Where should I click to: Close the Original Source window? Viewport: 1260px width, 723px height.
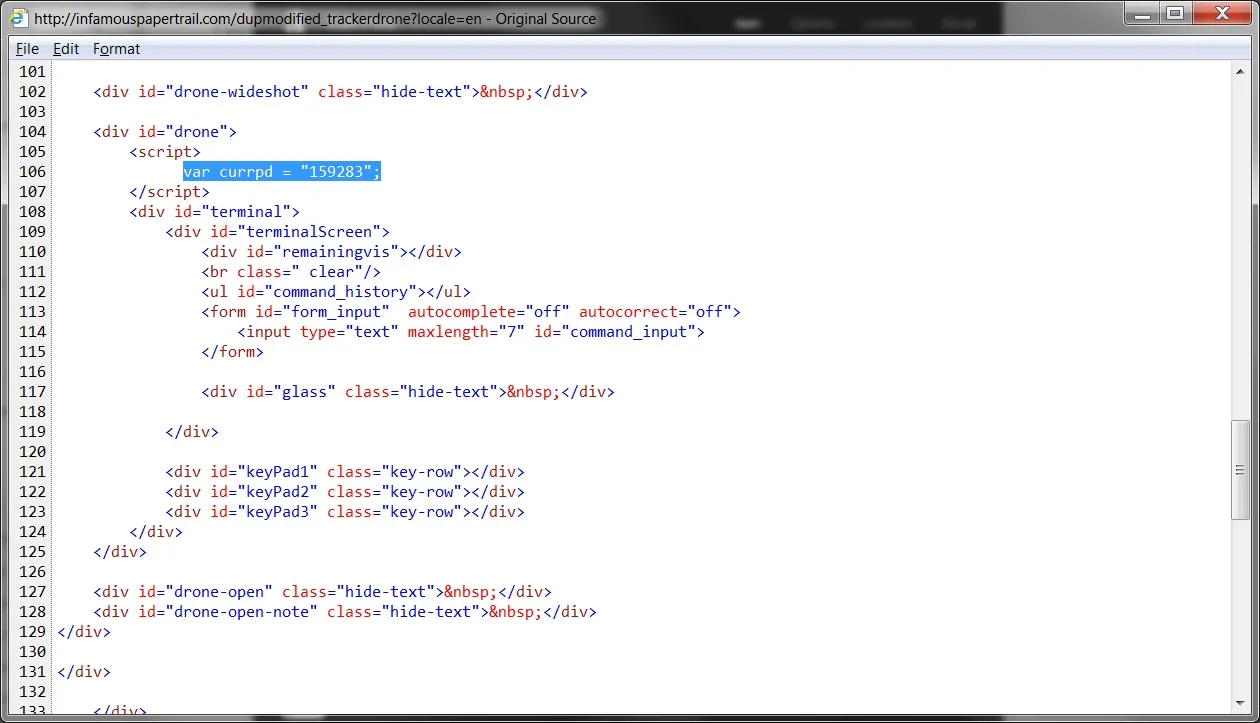[x=1220, y=13]
